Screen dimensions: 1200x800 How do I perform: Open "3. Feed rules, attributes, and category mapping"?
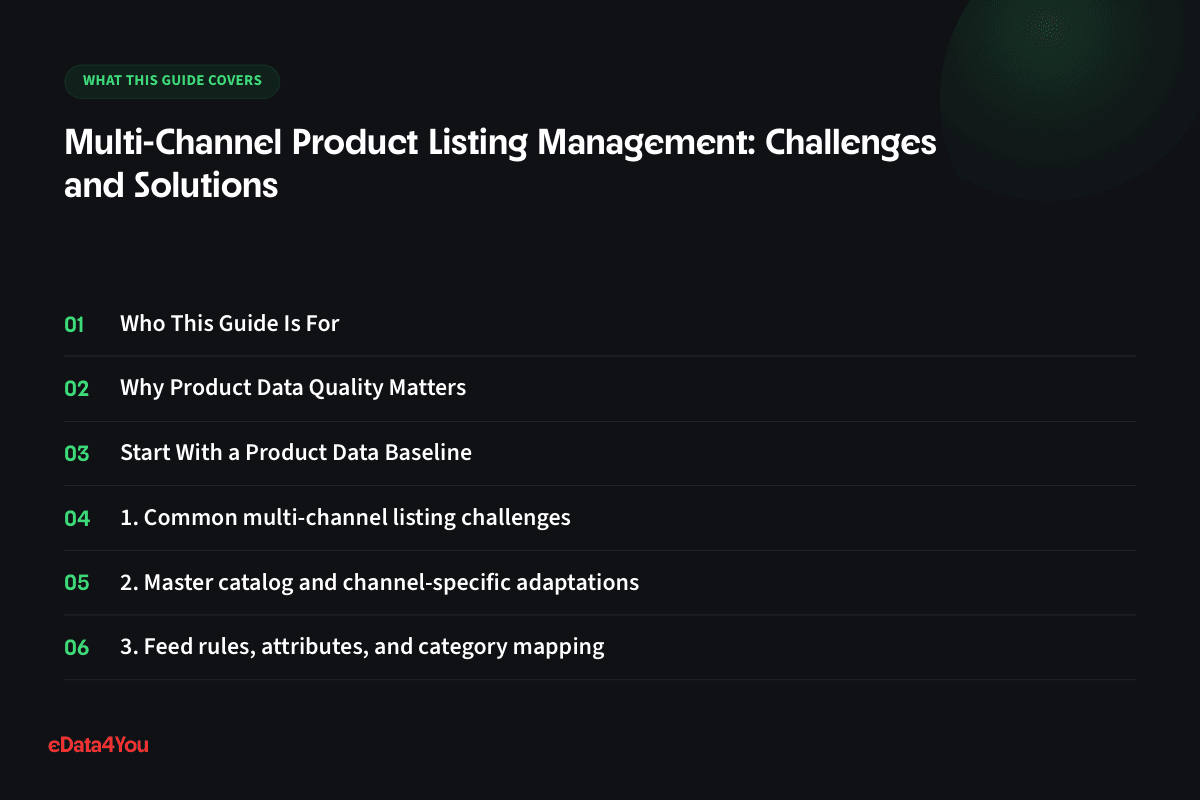pos(362,647)
